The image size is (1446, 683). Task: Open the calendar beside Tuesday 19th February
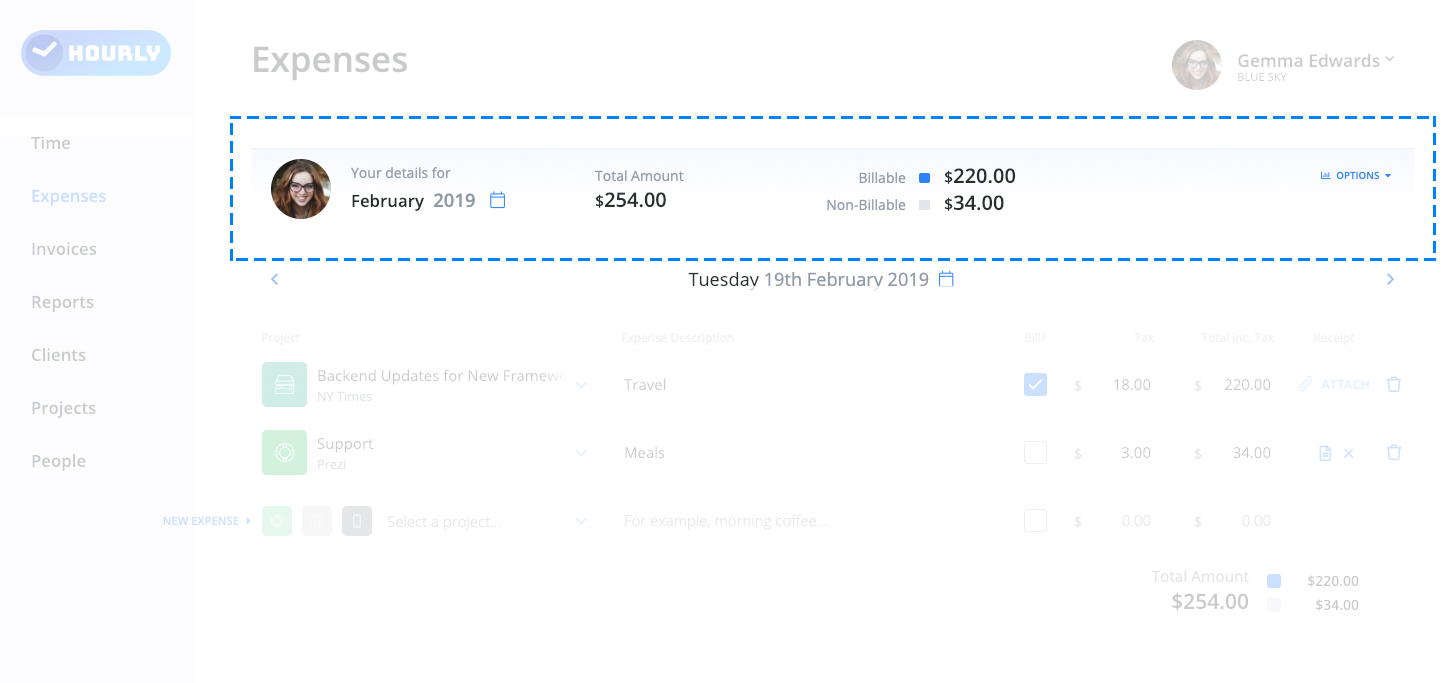(x=946, y=279)
